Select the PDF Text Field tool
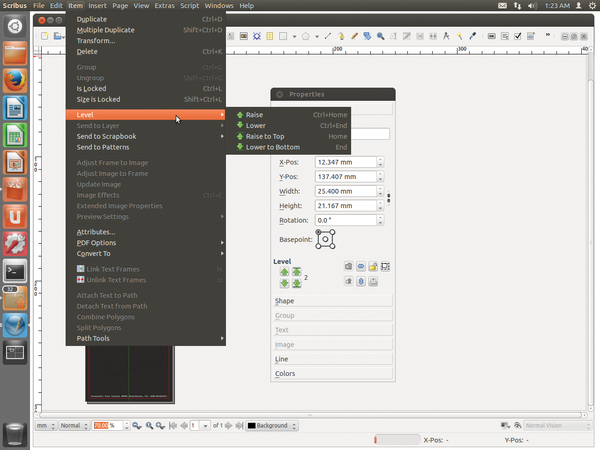This screenshot has width=600, height=450. coord(505,36)
